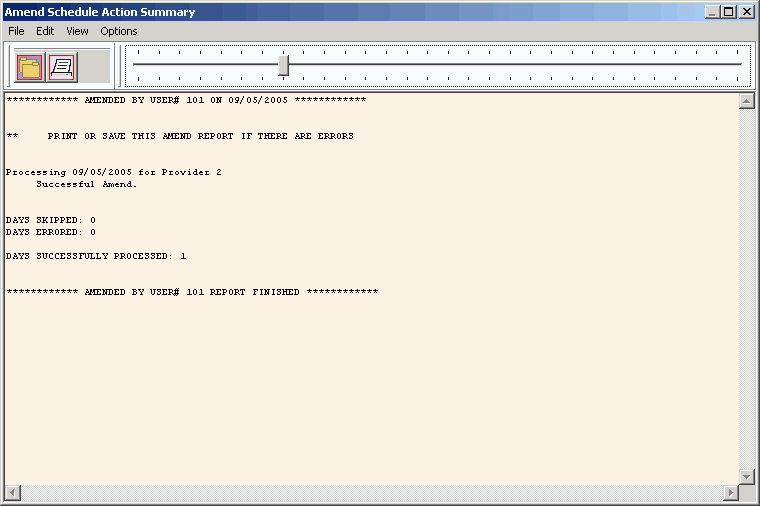Click the printer icon in toolbar
Image resolution: width=760 pixels, height=506 pixels.
click(x=62, y=67)
